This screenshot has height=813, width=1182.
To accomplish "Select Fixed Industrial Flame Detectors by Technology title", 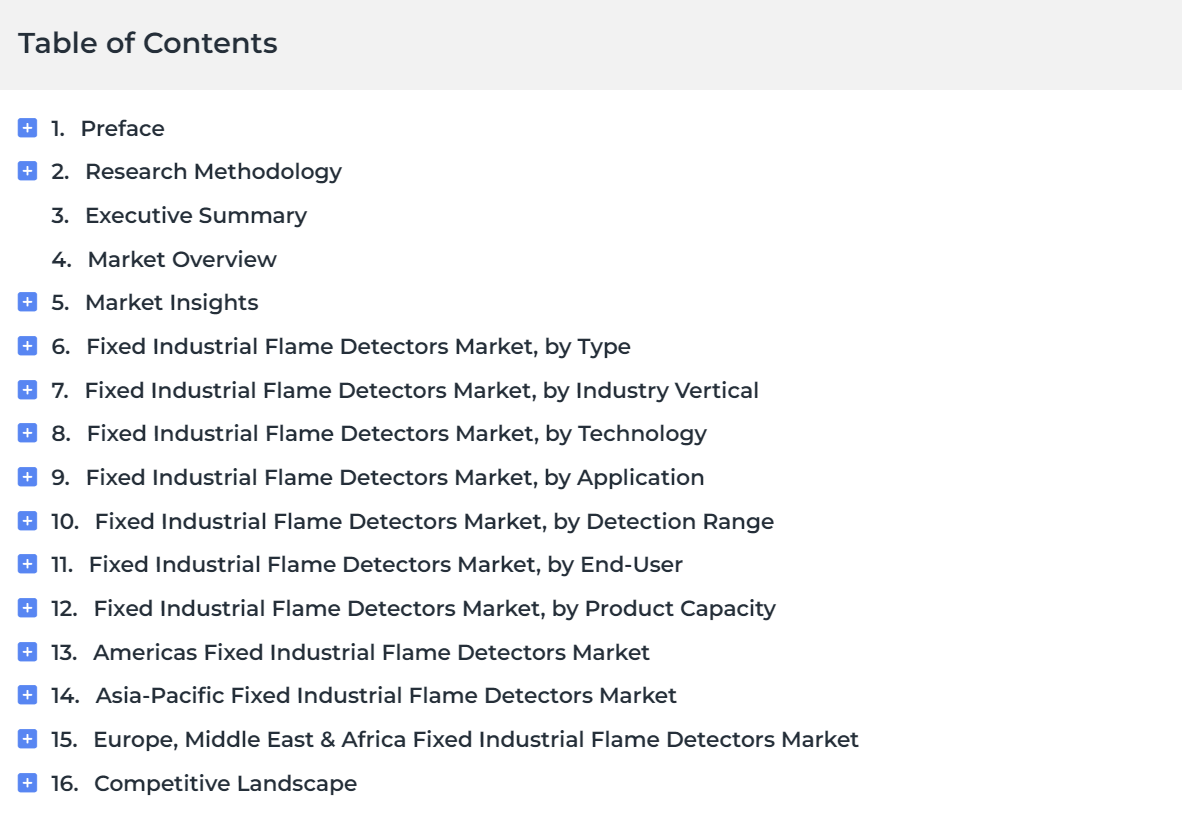I will (397, 434).
